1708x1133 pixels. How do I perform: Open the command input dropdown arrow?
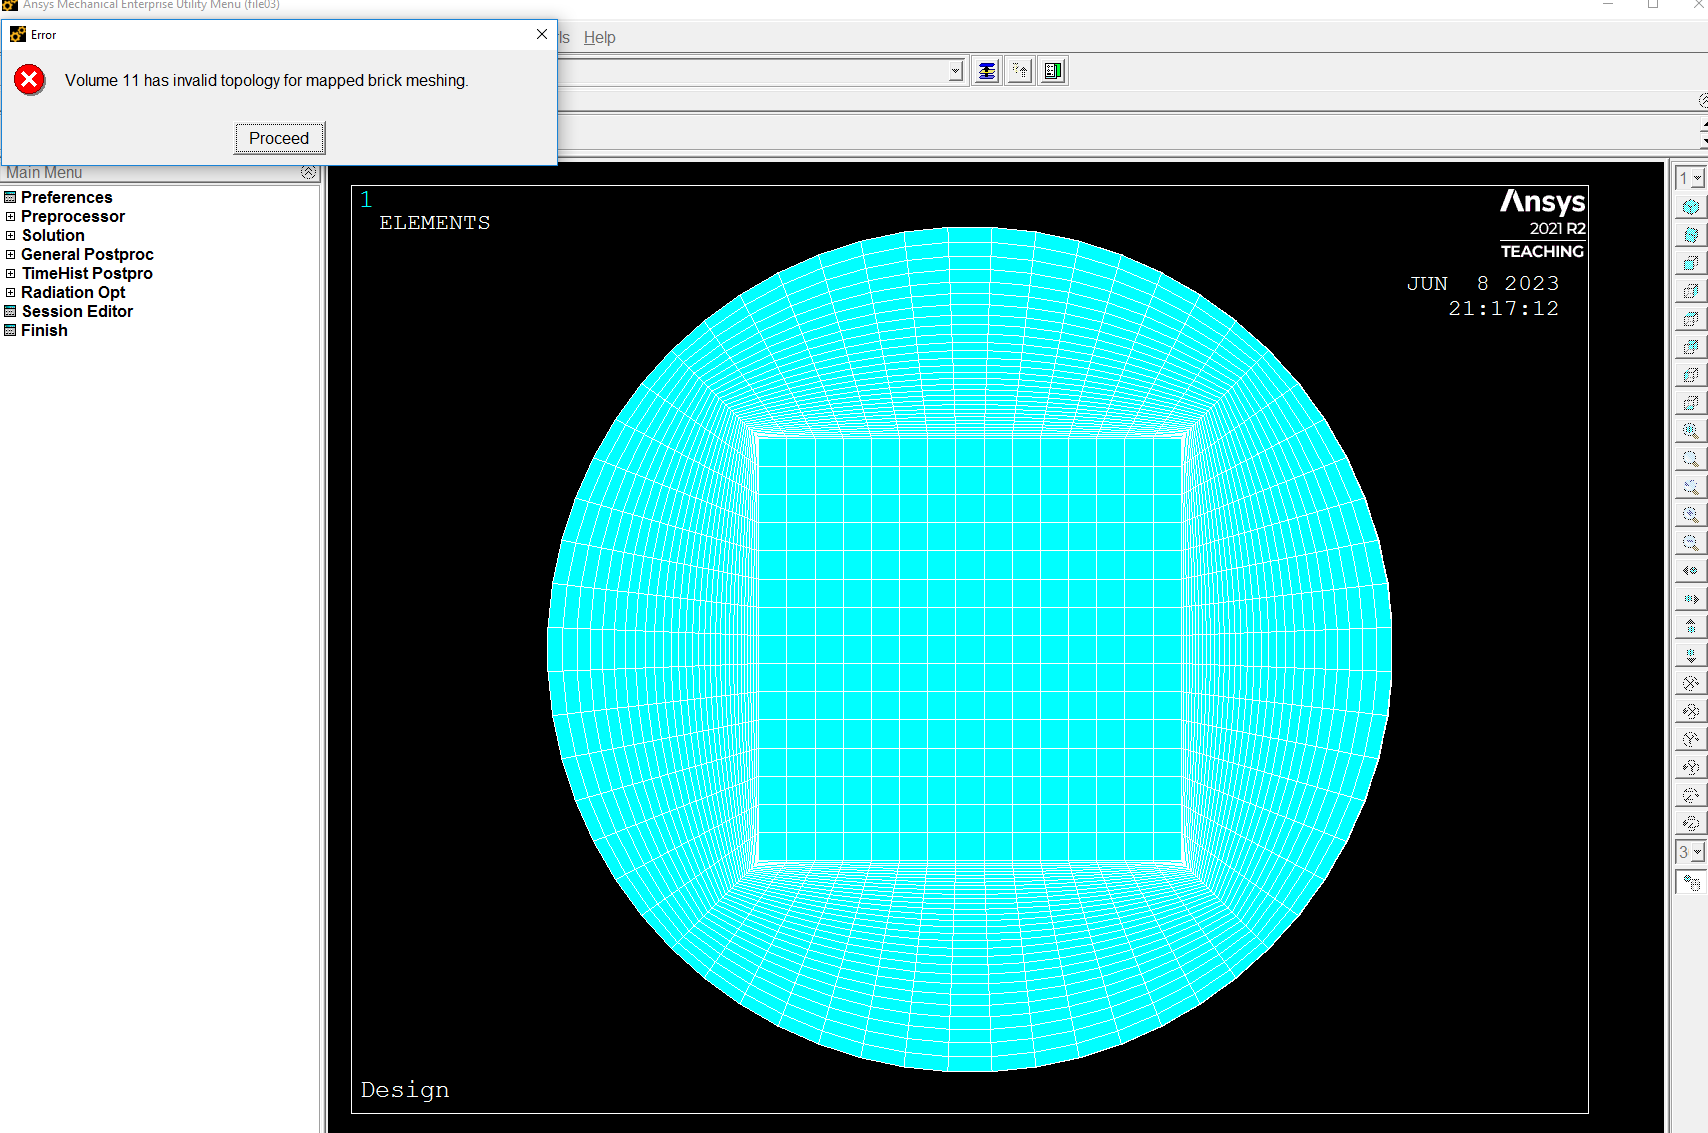[x=955, y=71]
